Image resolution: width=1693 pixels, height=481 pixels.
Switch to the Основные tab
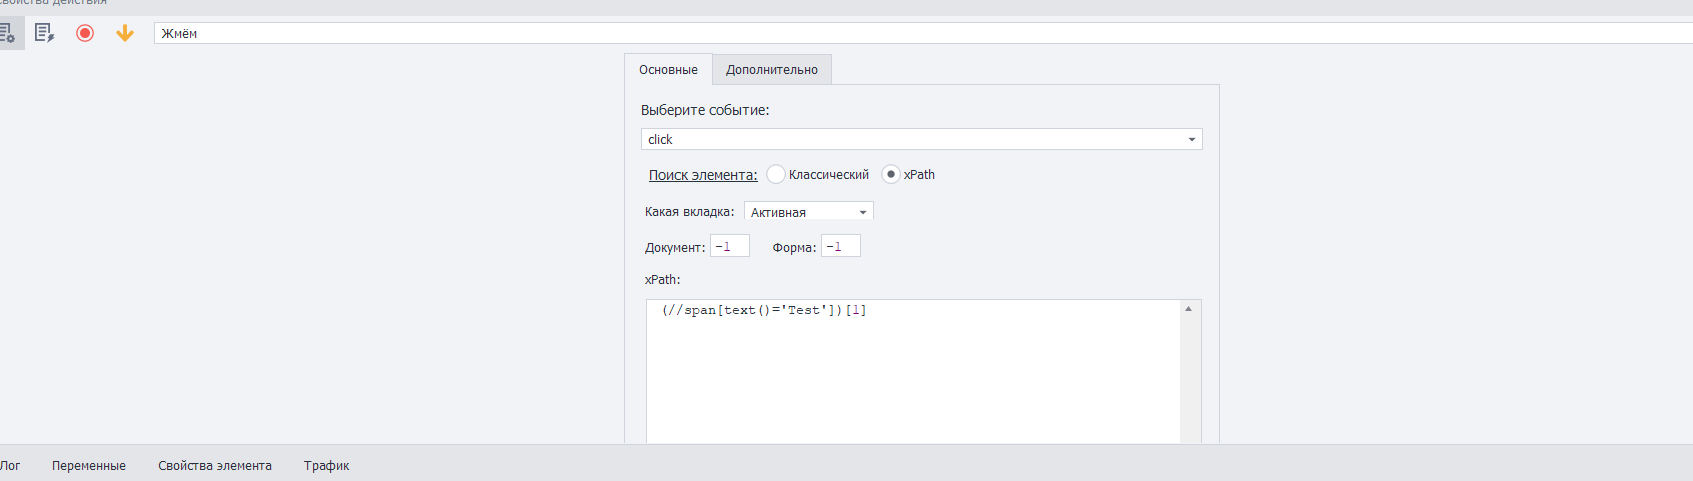[668, 70]
